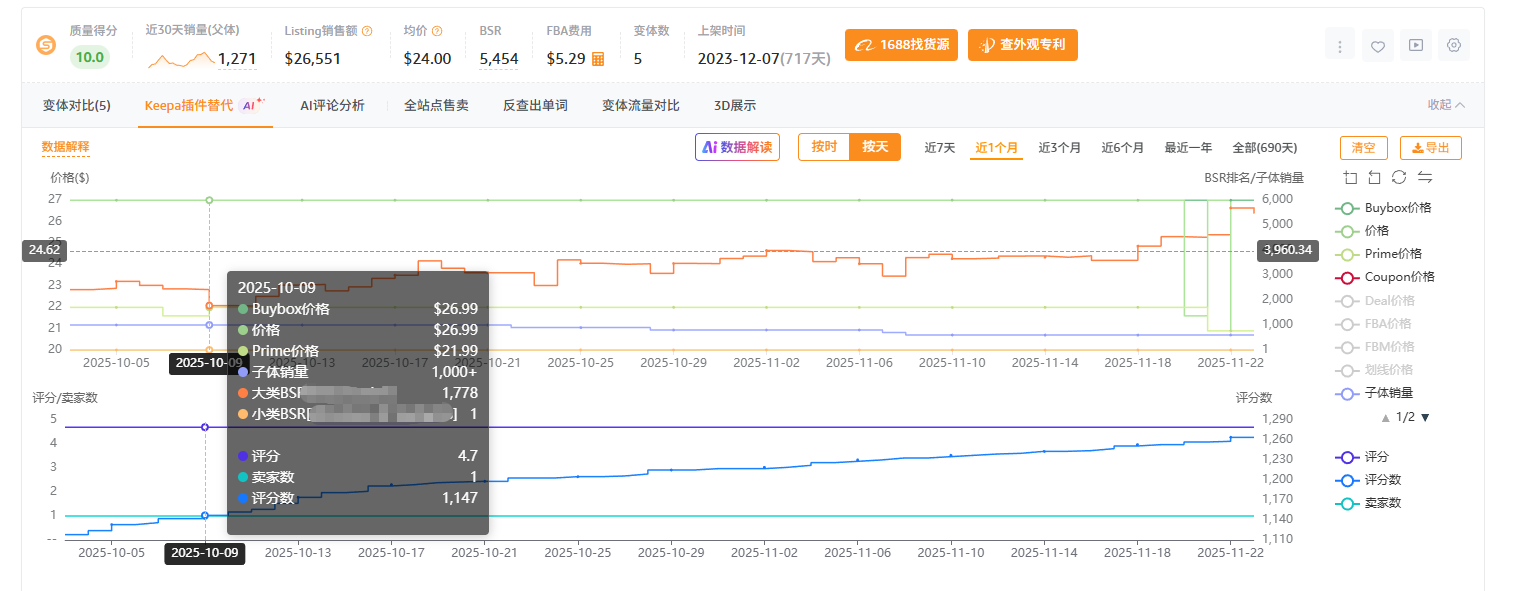The height and width of the screenshot is (591, 1518).
Task: Click the heart favorite icon
Action: (1377, 45)
